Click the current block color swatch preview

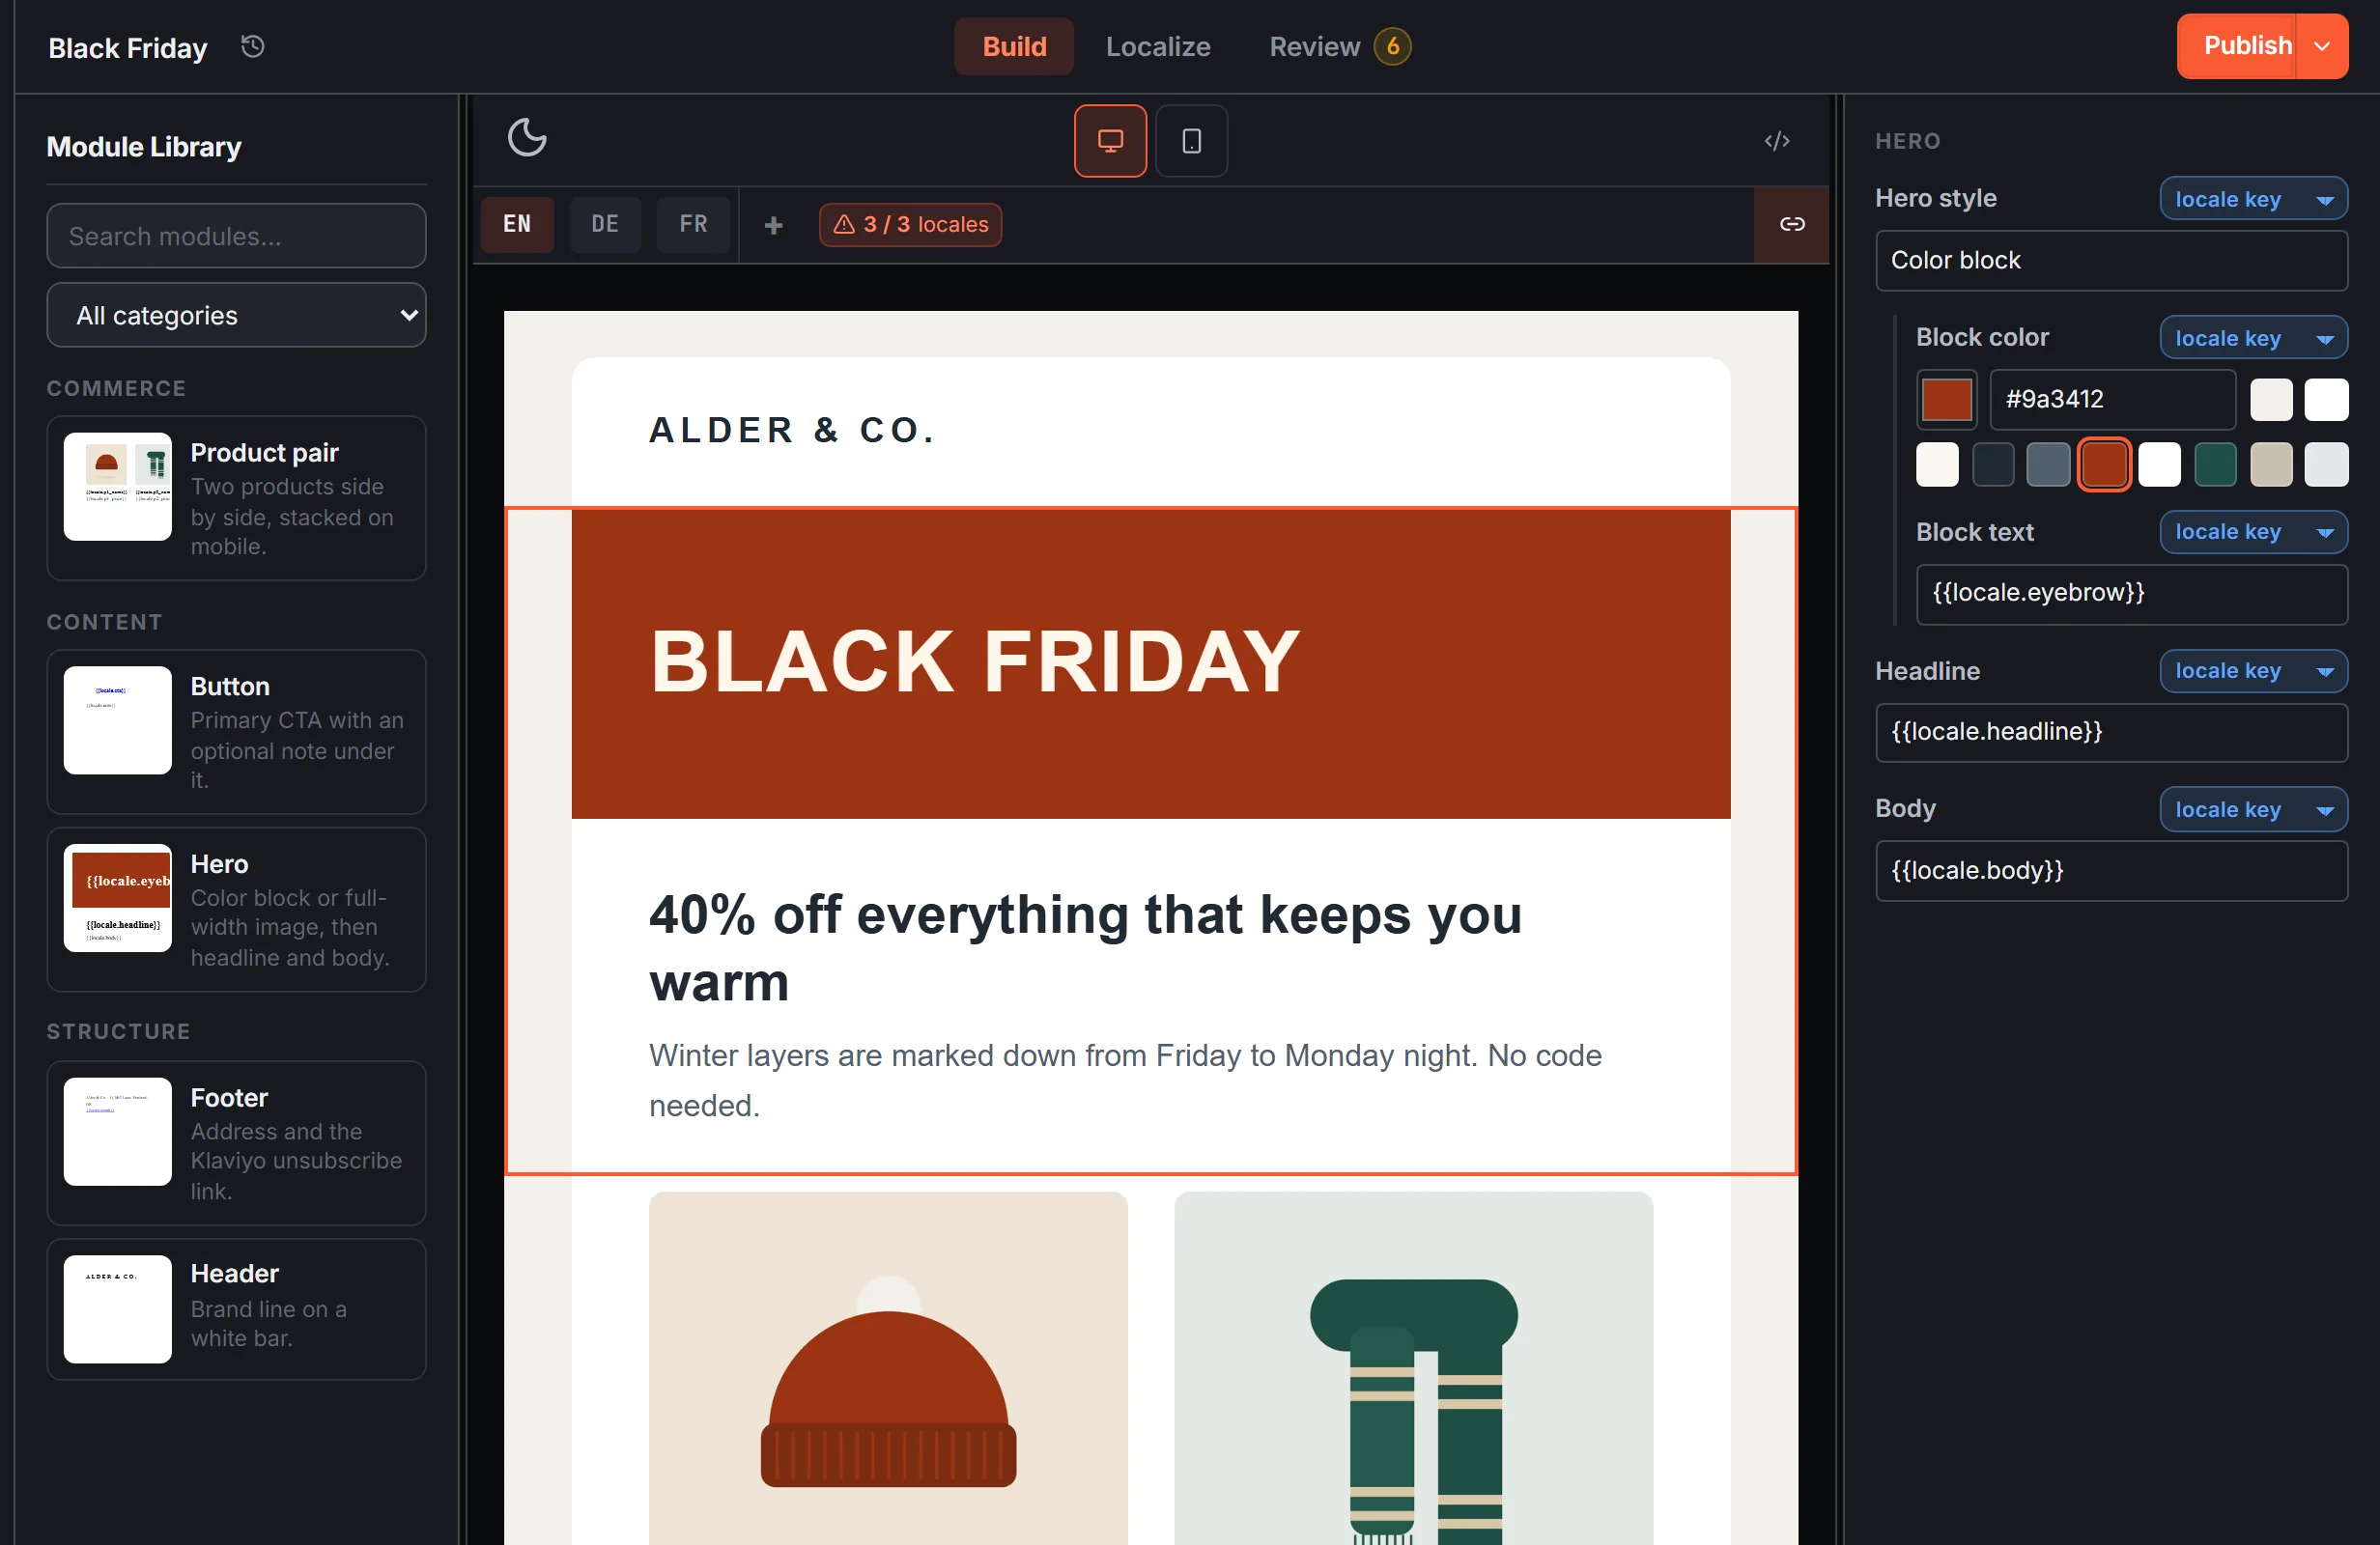click(1945, 399)
